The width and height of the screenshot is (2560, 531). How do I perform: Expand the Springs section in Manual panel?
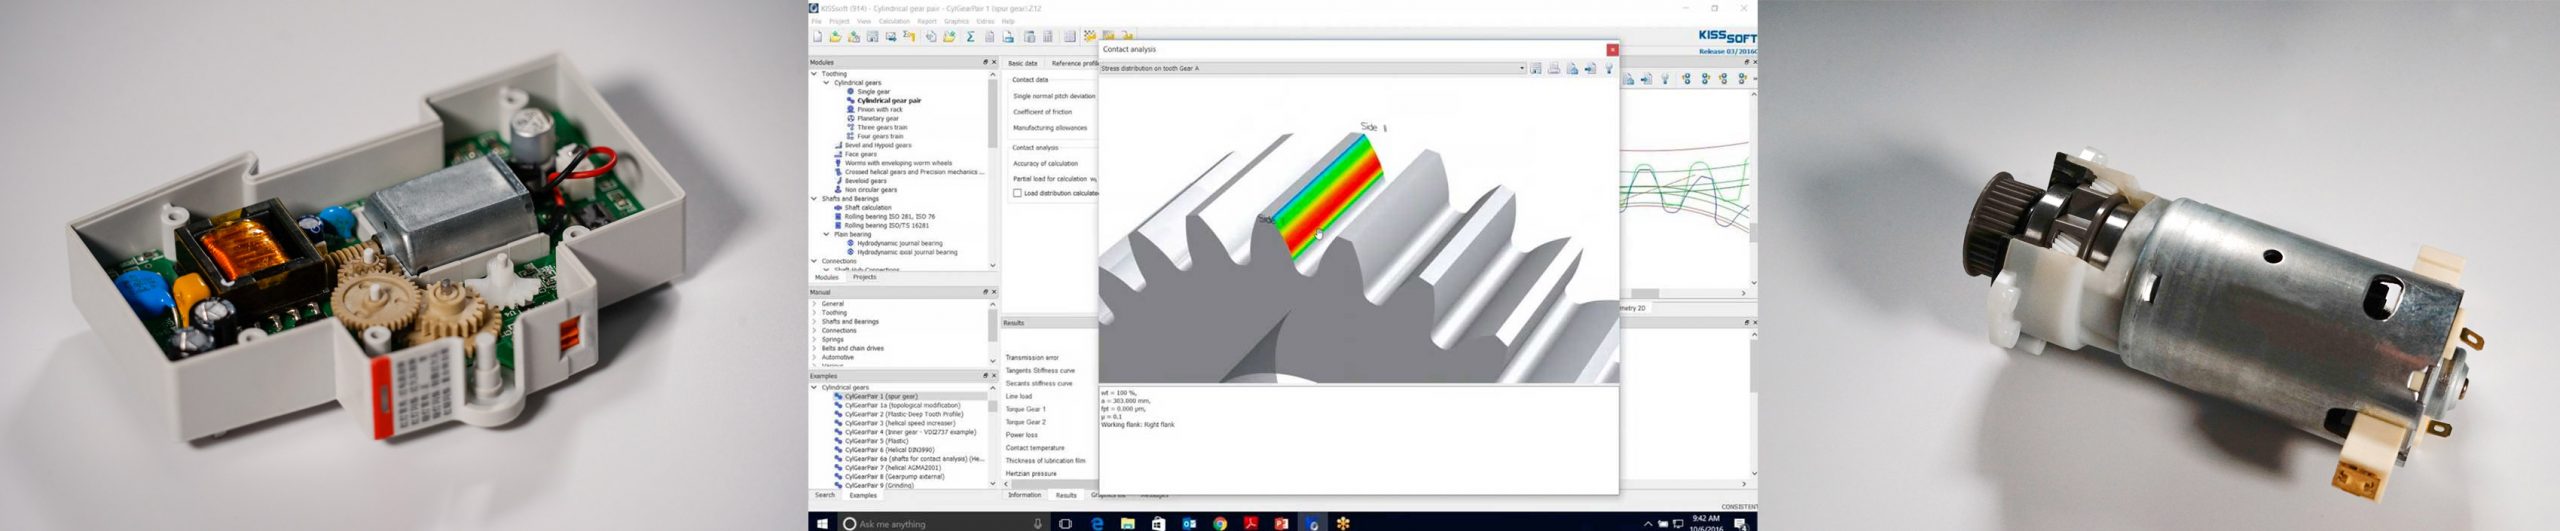(x=814, y=340)
